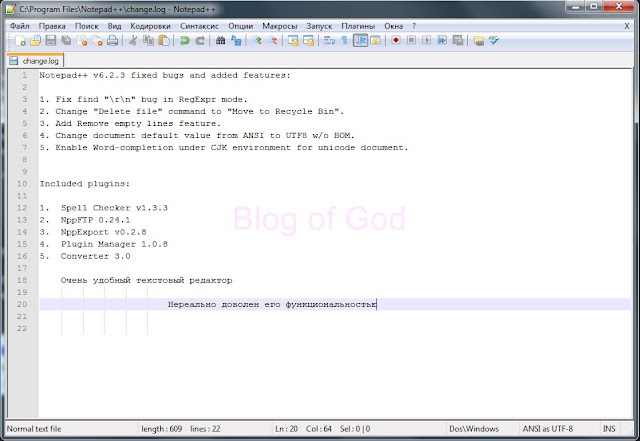Place cursor on "Included plugins:" line
This screenshot has height=441, width=640.
point(84,184)
